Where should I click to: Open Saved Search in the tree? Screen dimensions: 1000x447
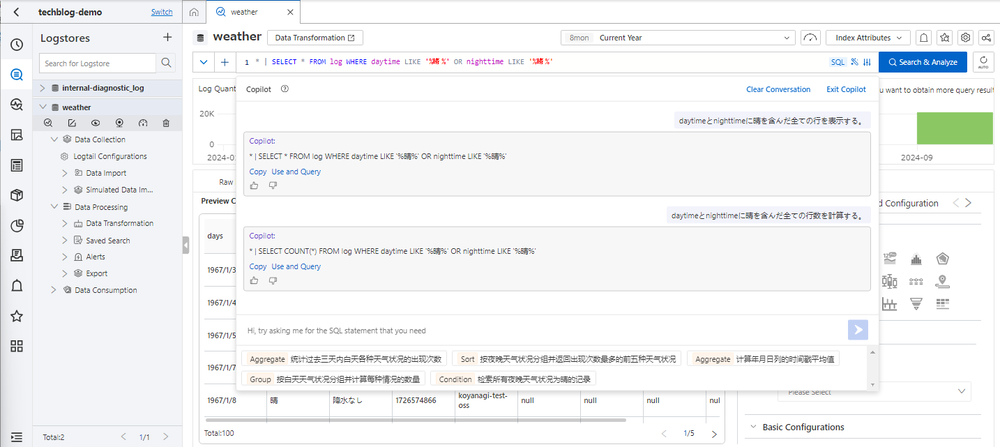(107, 240)
